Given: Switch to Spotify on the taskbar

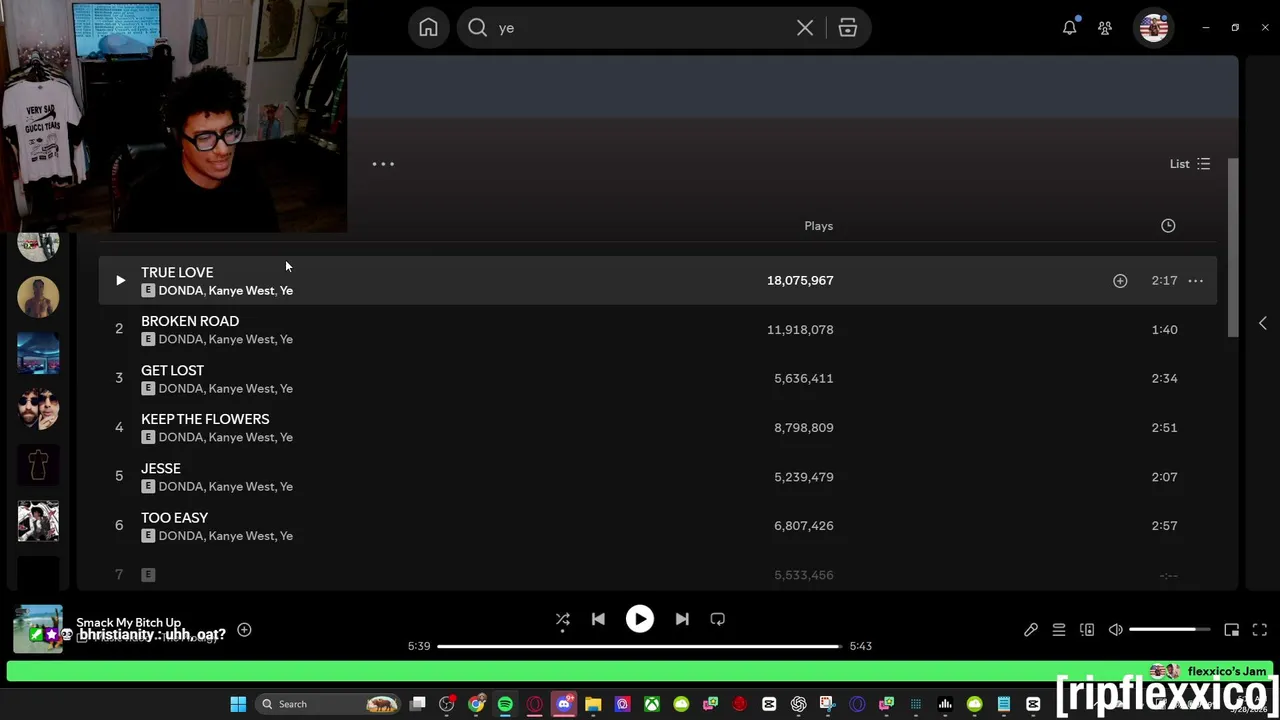Looking at the screenshot, I should [x=505, y=704].
